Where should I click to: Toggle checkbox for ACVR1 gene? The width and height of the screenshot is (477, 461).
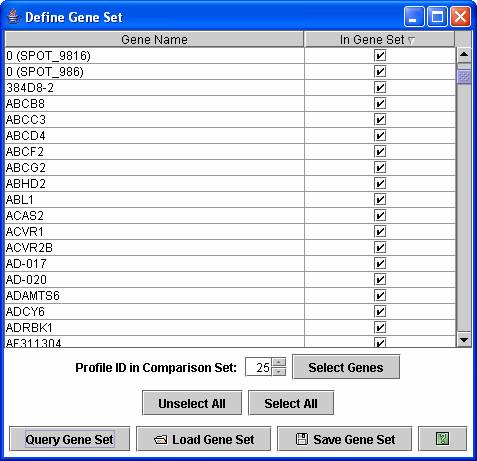coord(380,232)
